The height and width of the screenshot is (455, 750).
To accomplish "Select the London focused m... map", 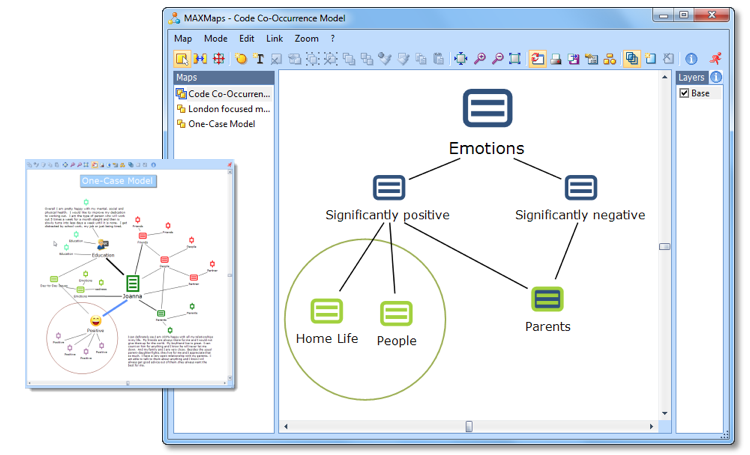I will [223, 109].
